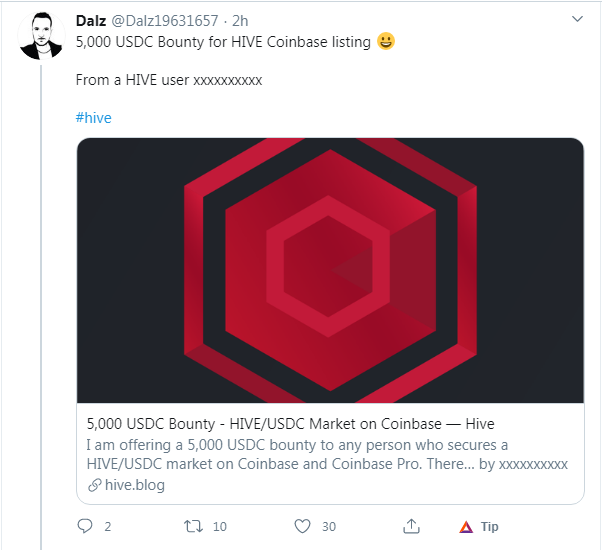Click the Tip button label
602x550 pixels.
(x=490, y=527)
